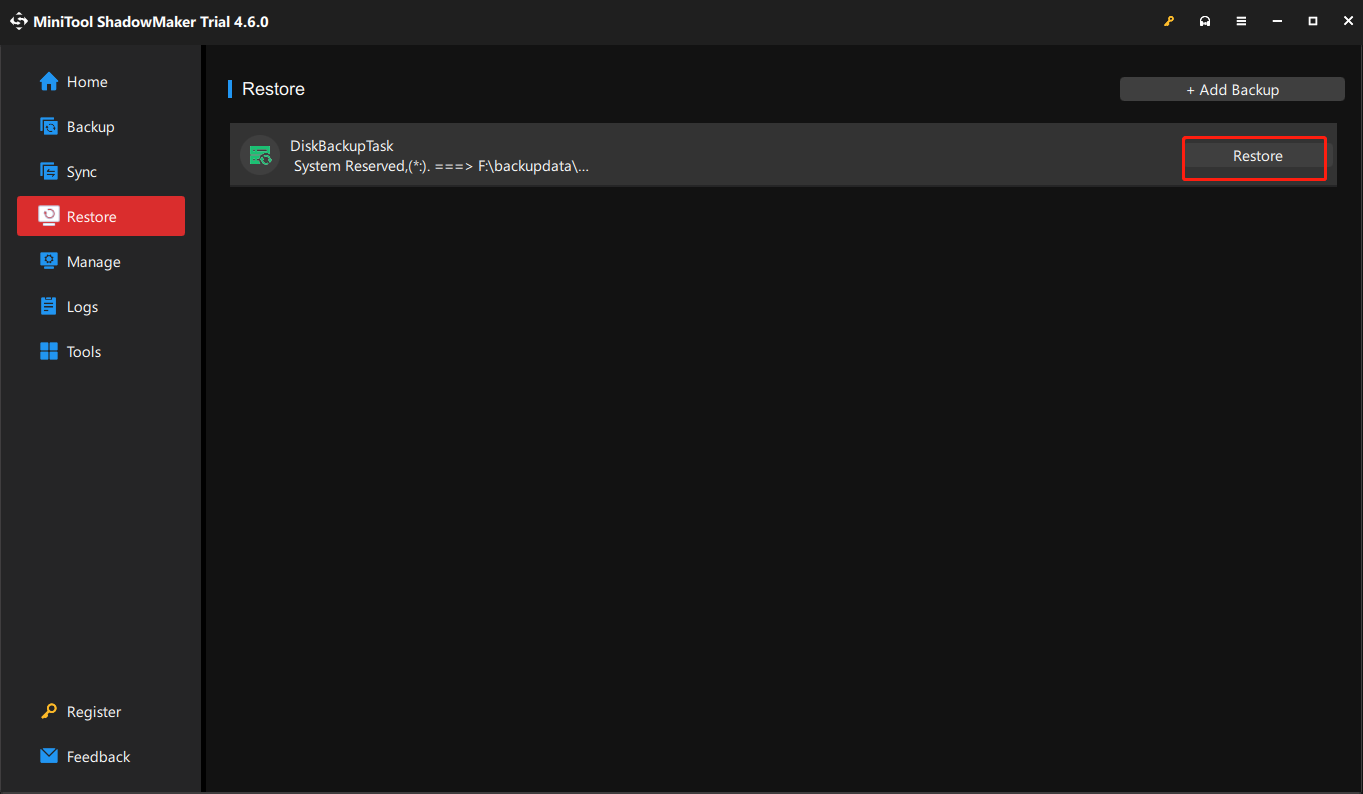
Task: Click the orange key icon in title bar
Action: (x=1169, y=21)
